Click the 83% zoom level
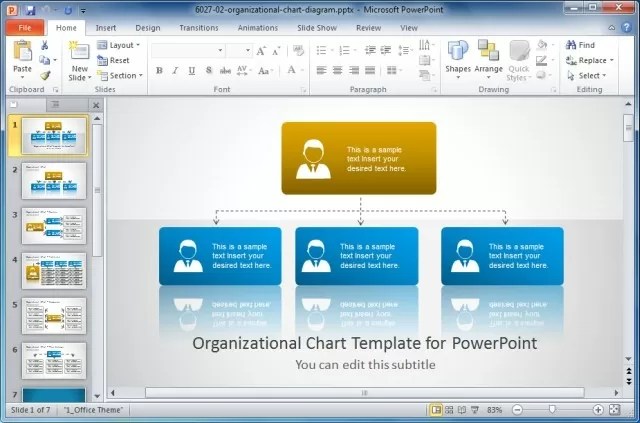The height and width of the screenshot is (423, 640). coord(495,410)
